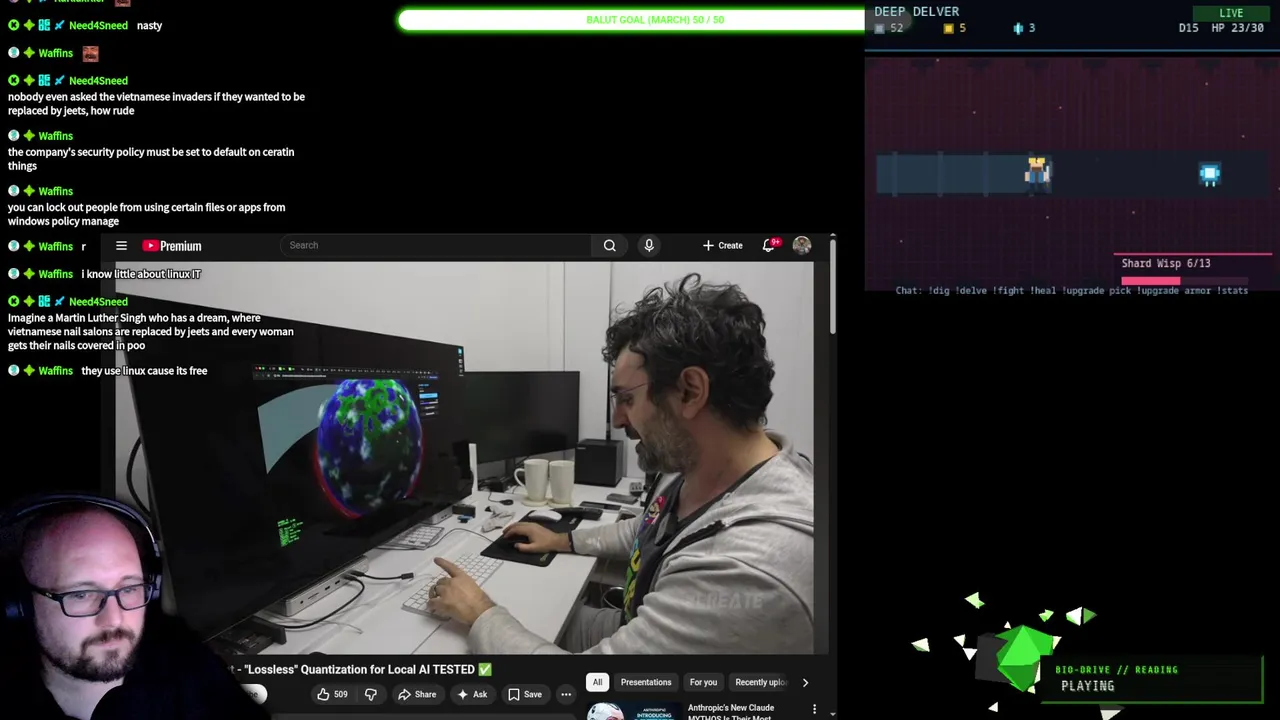Screen dimensions: 1280x720
Task: Click the green crystal overlay graphic
Action: coord(1020,657)
